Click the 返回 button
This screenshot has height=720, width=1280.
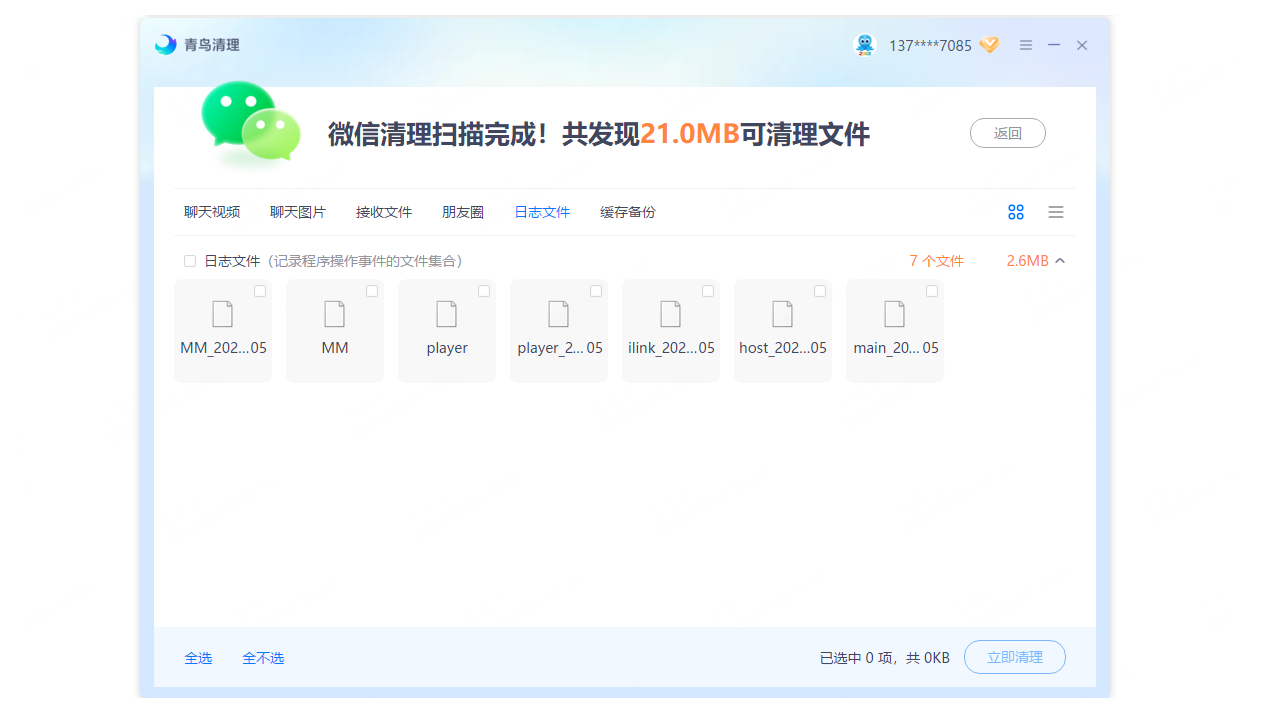click(x=1007, y=133)
